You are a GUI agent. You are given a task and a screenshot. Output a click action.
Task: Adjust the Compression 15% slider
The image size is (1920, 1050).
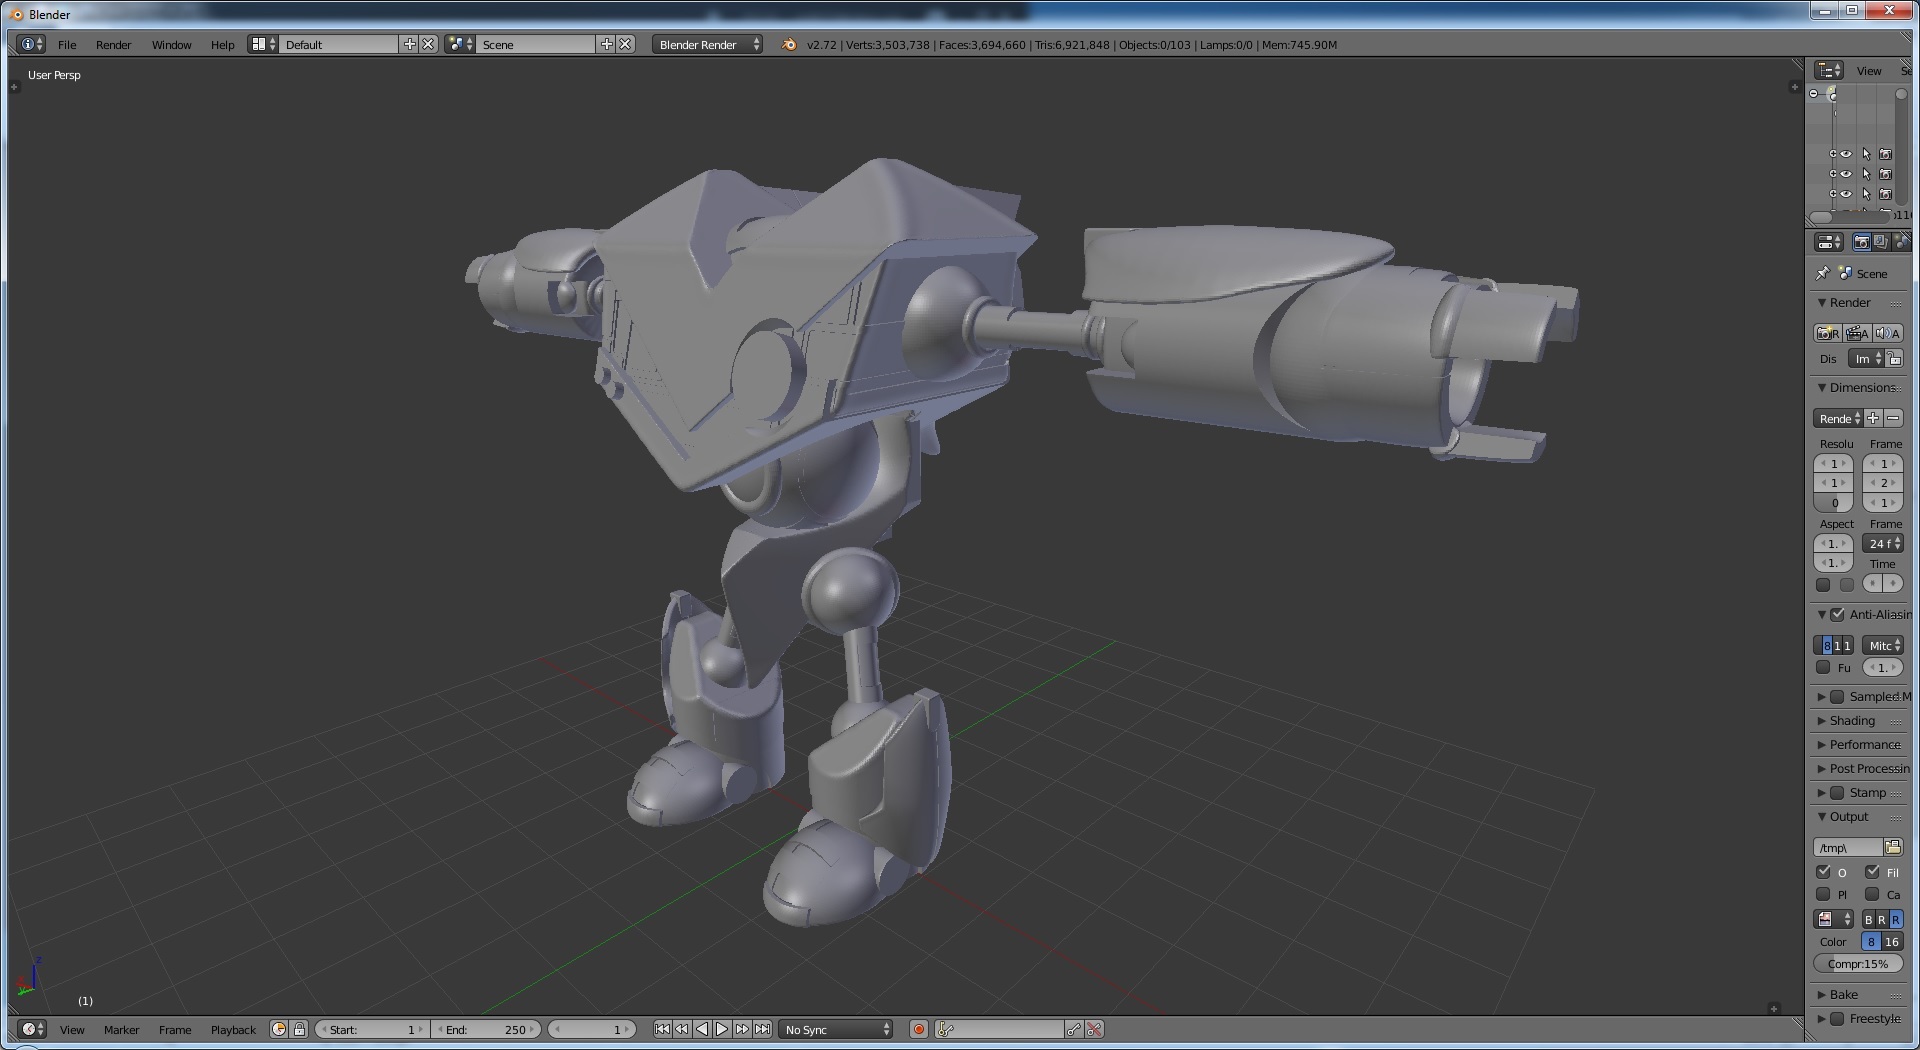(1858, 963)
